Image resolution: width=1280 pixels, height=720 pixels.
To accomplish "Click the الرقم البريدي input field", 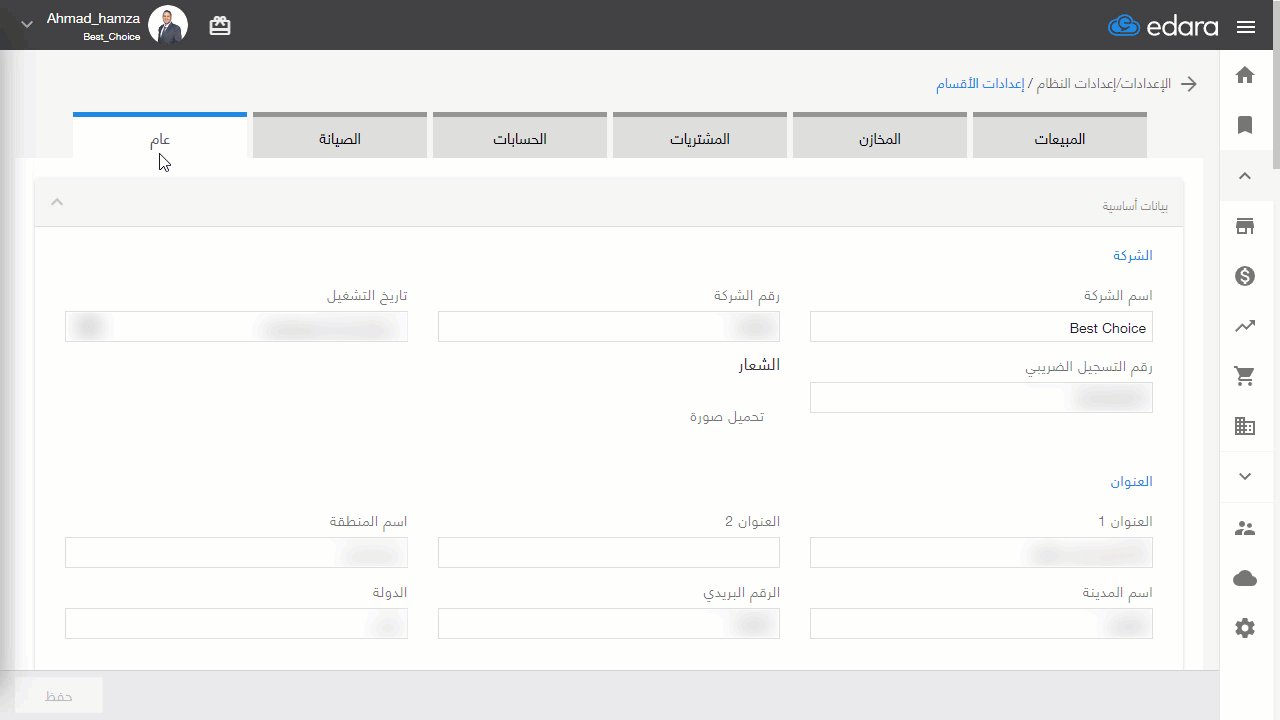I will pos(609,624).
